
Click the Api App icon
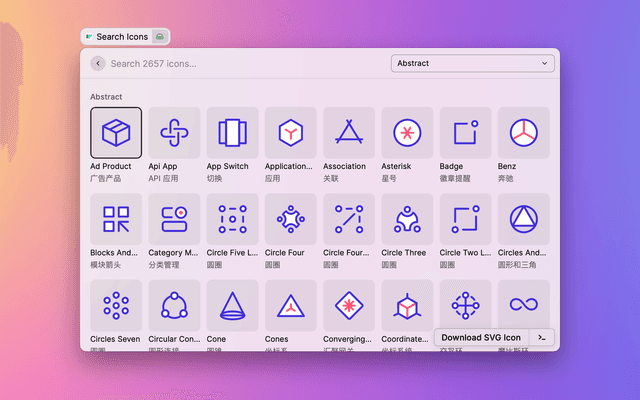pos(174,133)
